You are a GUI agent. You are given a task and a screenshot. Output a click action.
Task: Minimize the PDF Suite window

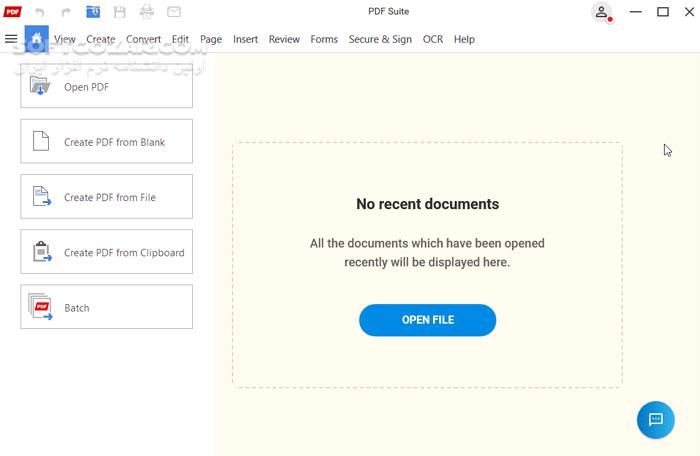pyautogui.click(x=636, y=12)
